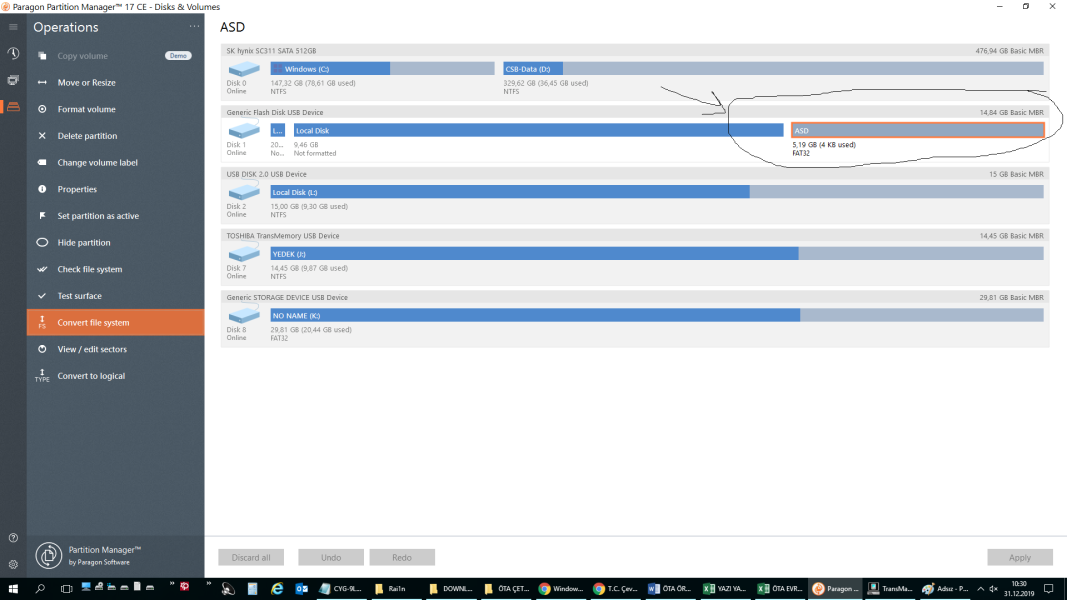Select the ASD FAT32 partition

(x=917, y=130)
